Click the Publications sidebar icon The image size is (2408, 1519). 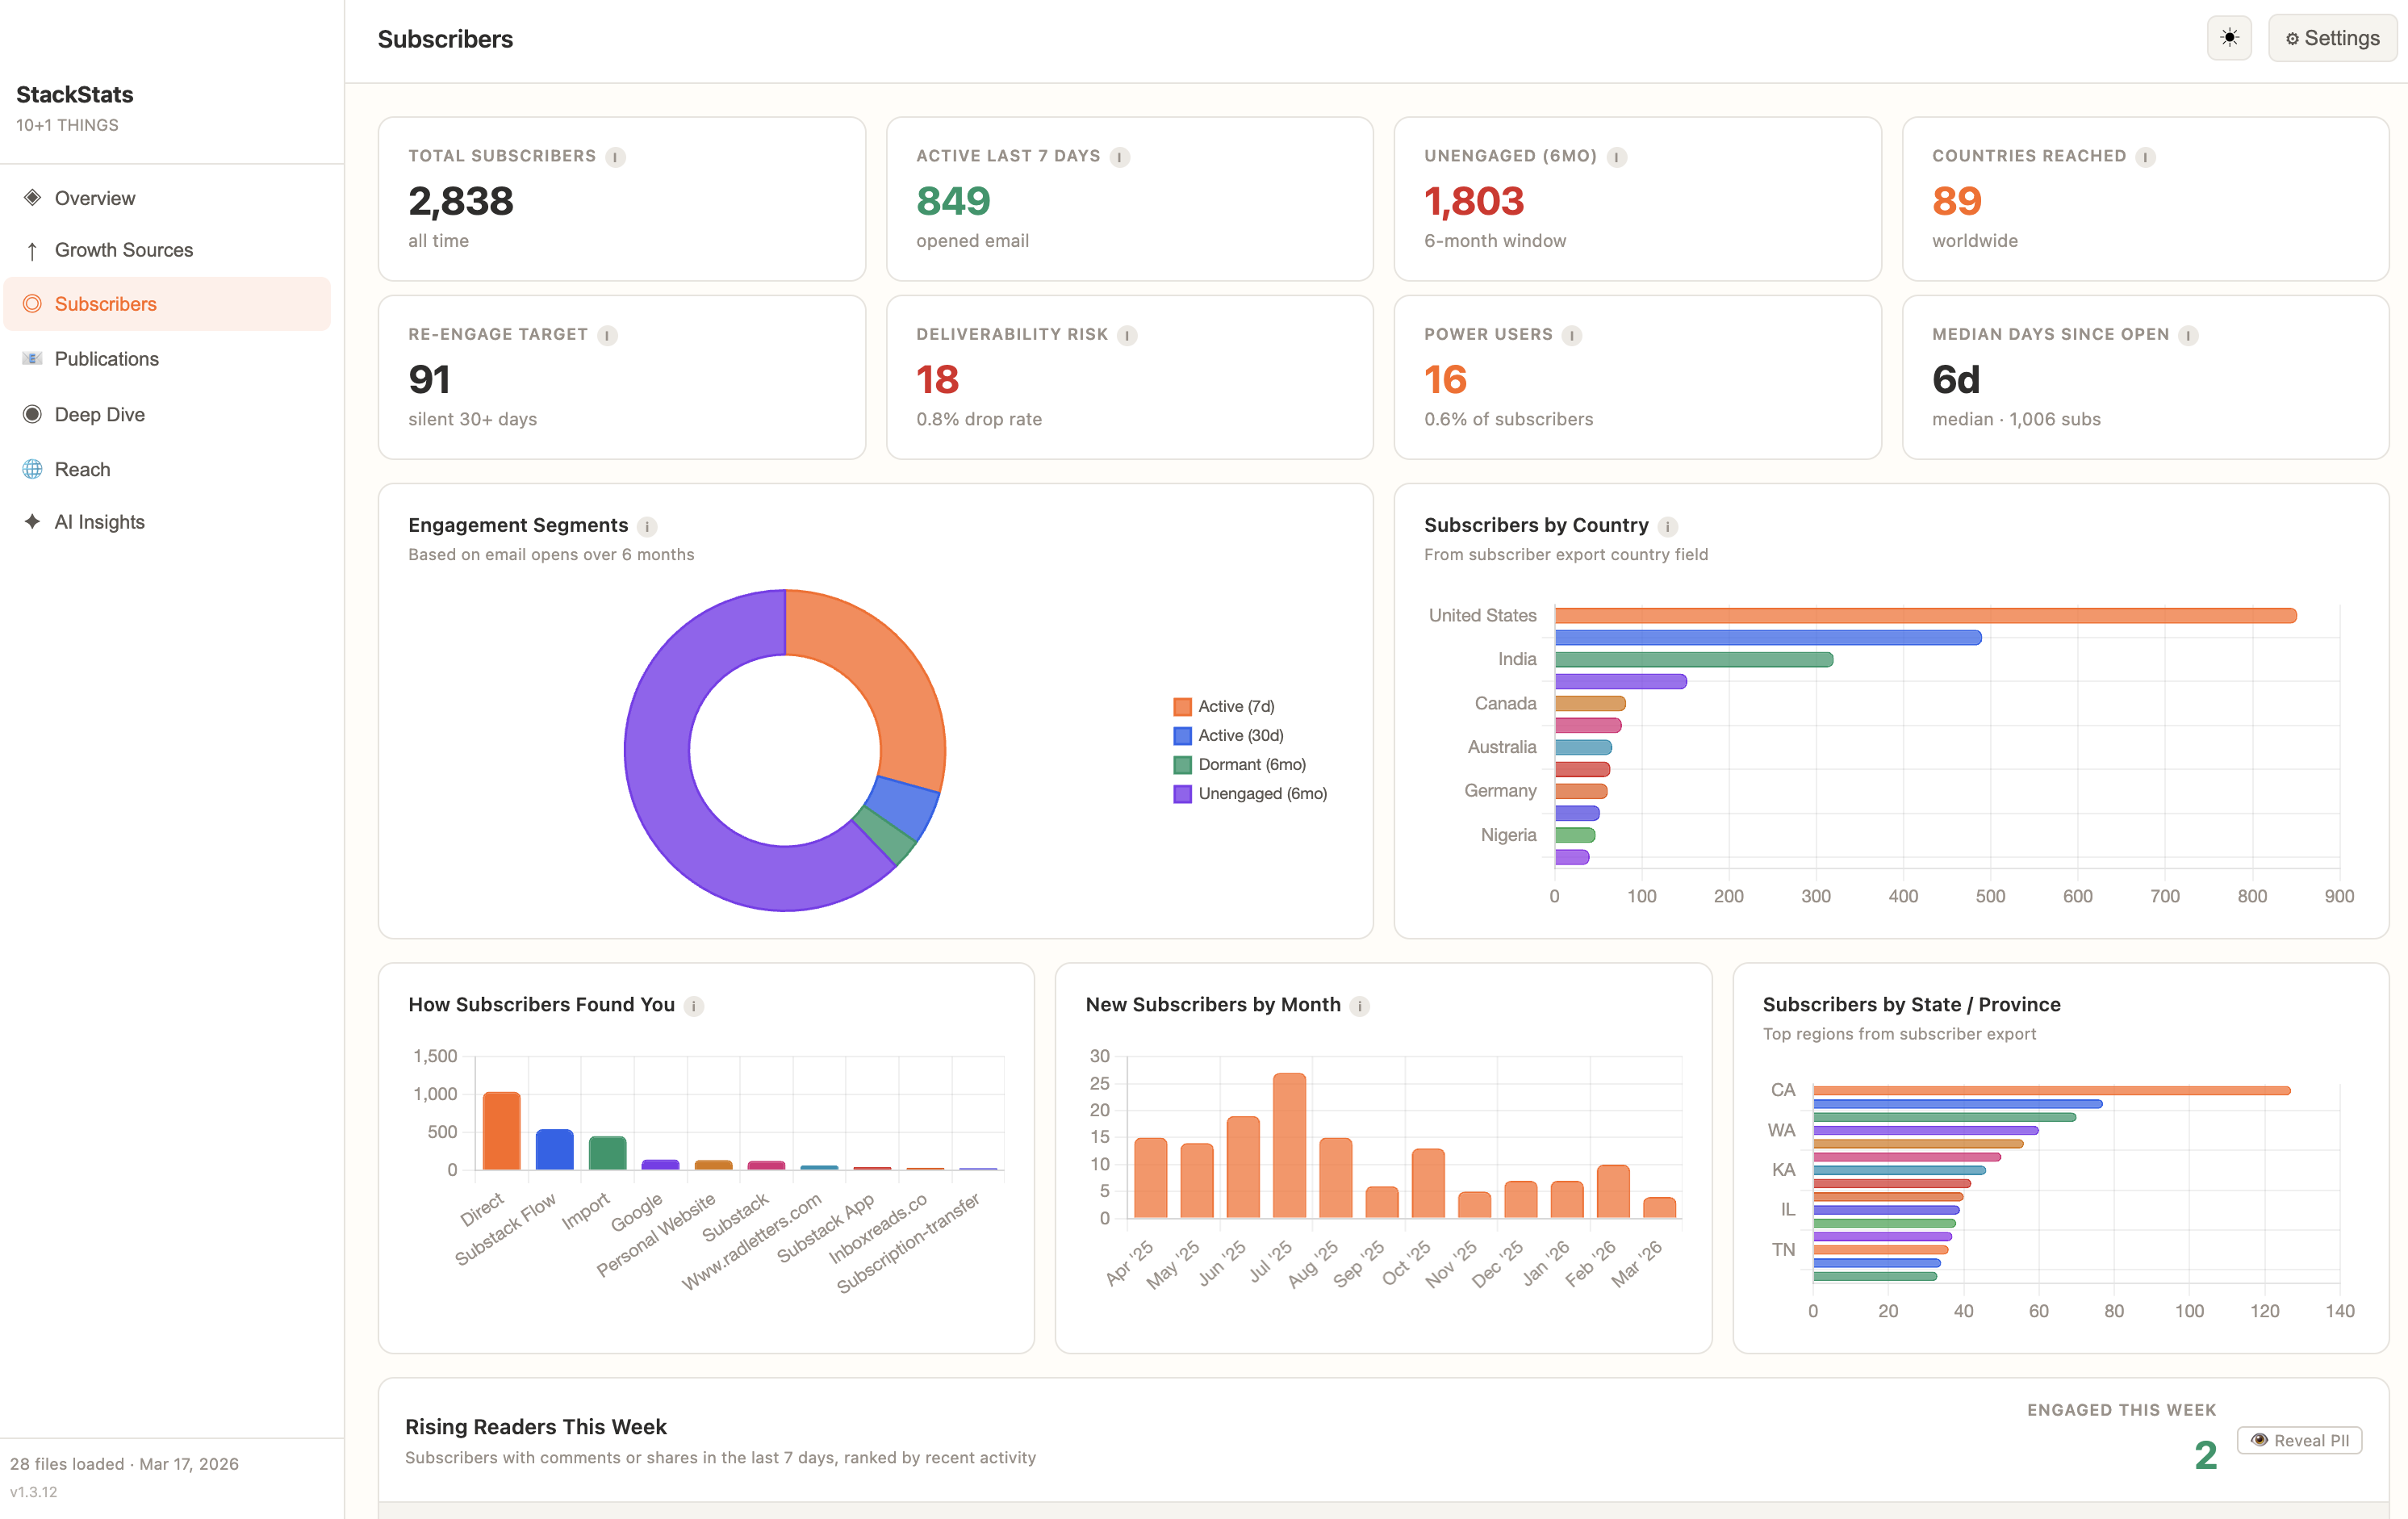click(33, 358)
